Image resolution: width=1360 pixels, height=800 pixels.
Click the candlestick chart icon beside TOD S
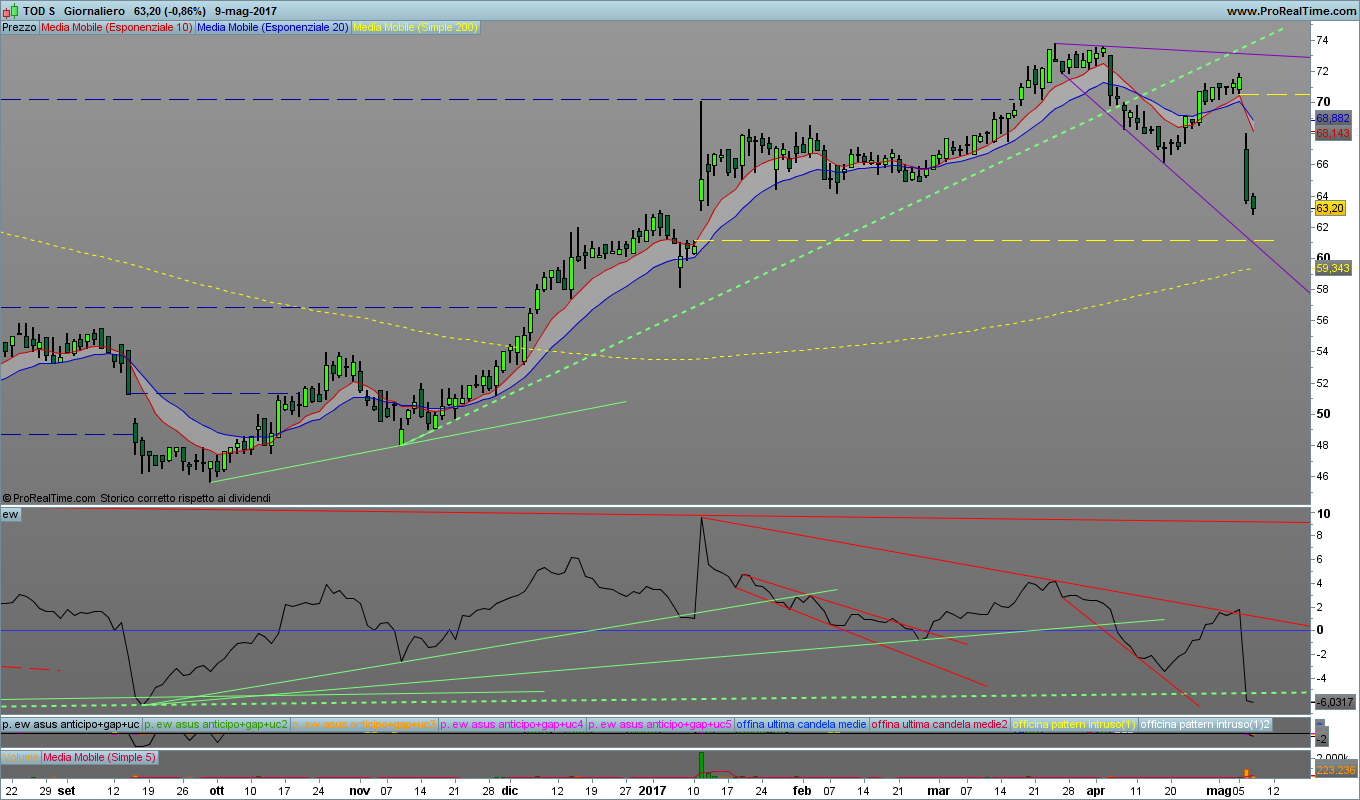pyautogui.click(x=10, y=10)
